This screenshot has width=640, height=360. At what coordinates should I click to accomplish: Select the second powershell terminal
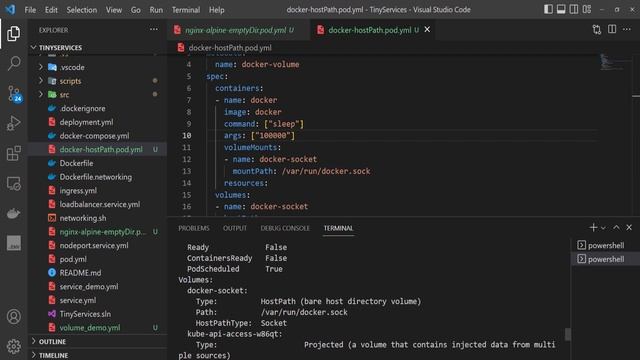click(x=605, y=259)
